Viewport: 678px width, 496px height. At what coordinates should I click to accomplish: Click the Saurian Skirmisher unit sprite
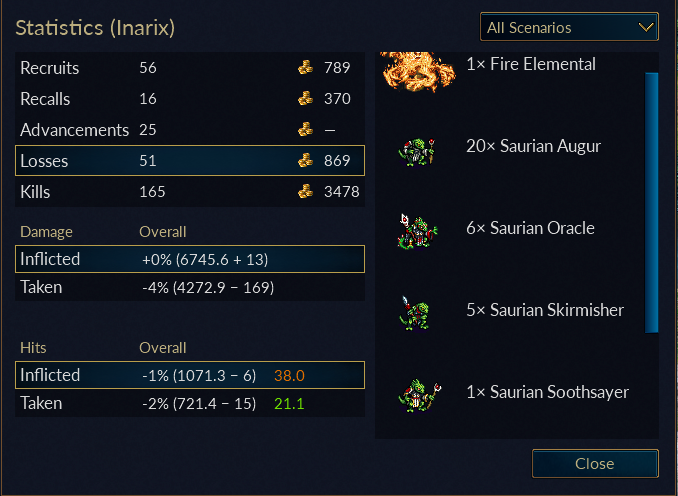[x=415, y=313]
